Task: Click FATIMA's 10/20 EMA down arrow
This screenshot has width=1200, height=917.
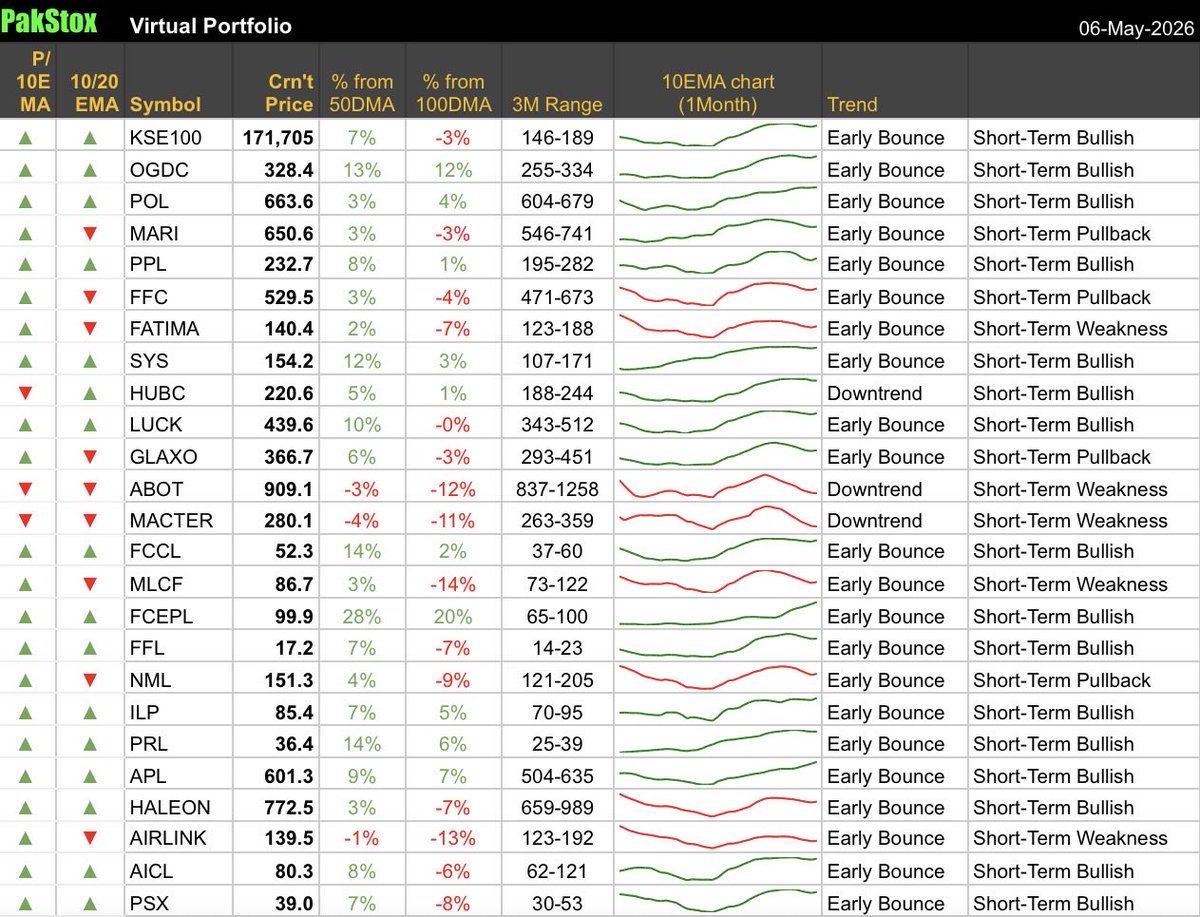Action: point(89,329)
